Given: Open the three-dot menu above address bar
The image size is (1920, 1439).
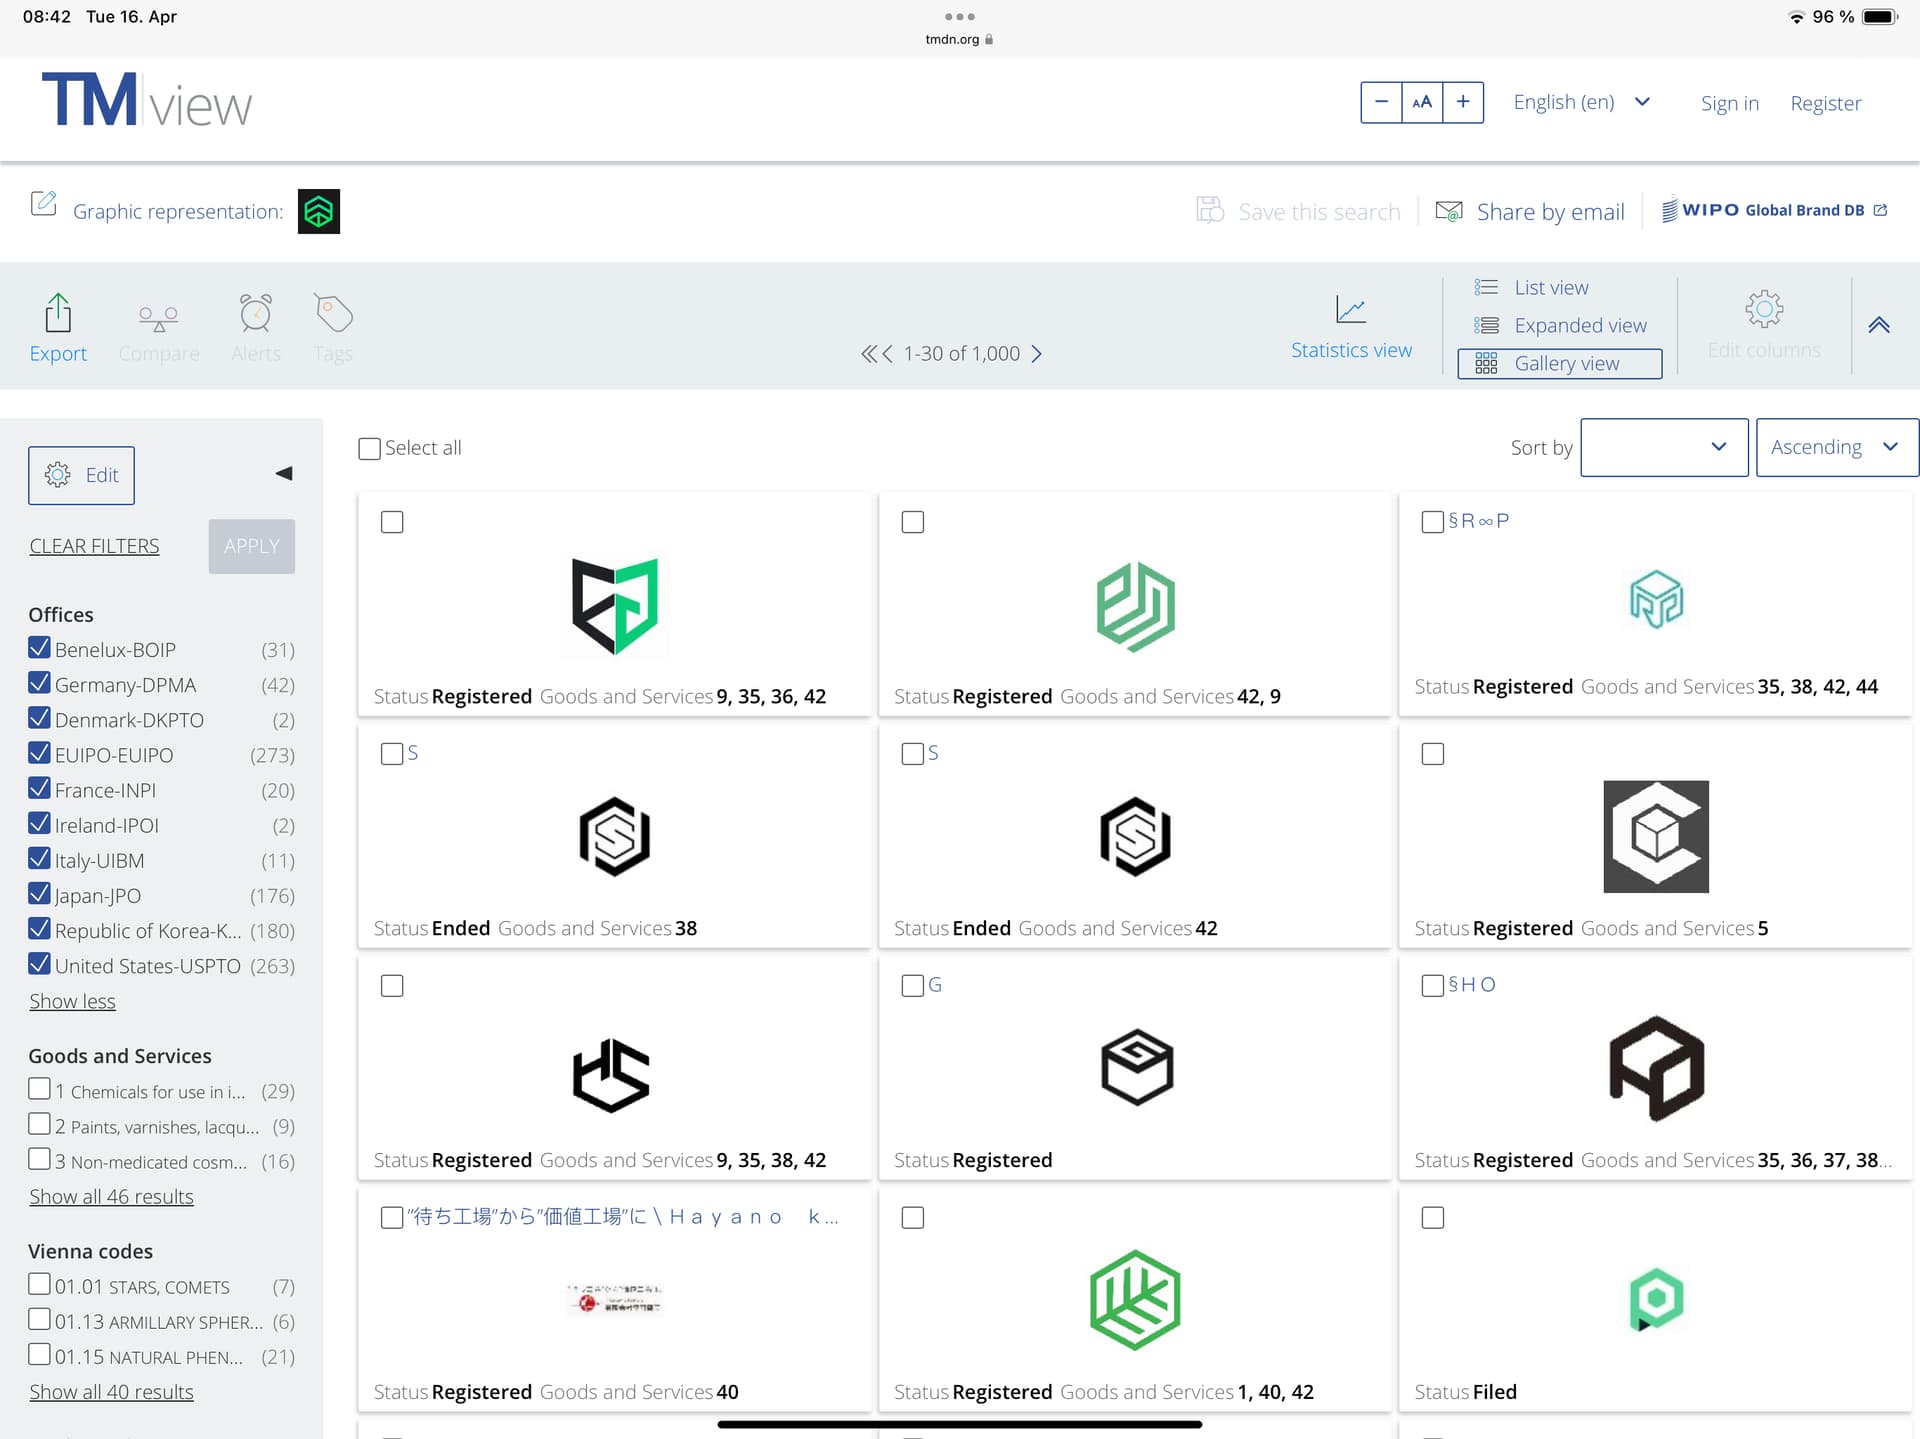Looking at the screenshot, I should point(959,17).
